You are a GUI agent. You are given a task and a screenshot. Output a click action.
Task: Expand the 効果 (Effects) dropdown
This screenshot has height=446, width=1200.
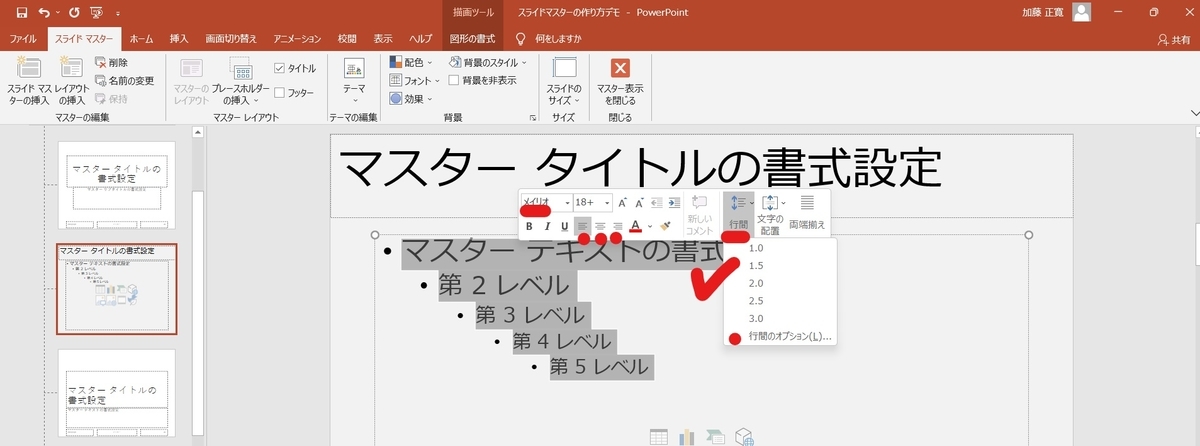point(412,98)
